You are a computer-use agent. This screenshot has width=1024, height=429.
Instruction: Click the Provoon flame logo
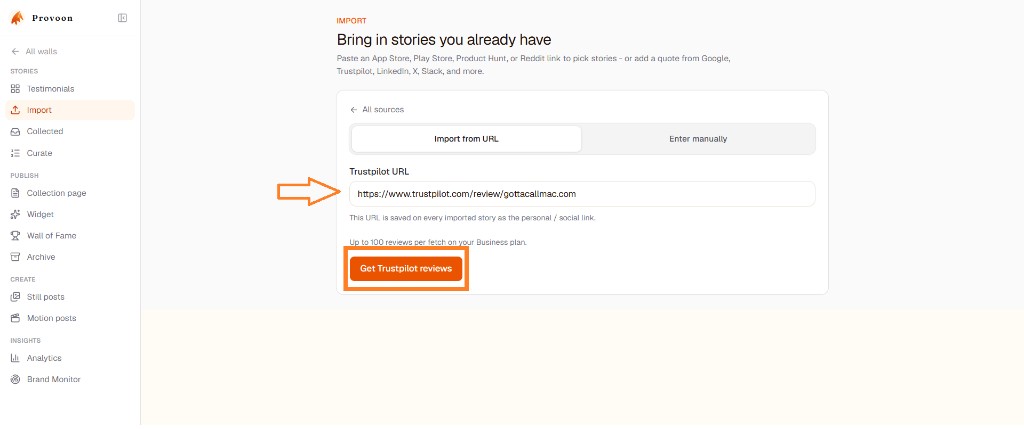(x=17, y=18)
